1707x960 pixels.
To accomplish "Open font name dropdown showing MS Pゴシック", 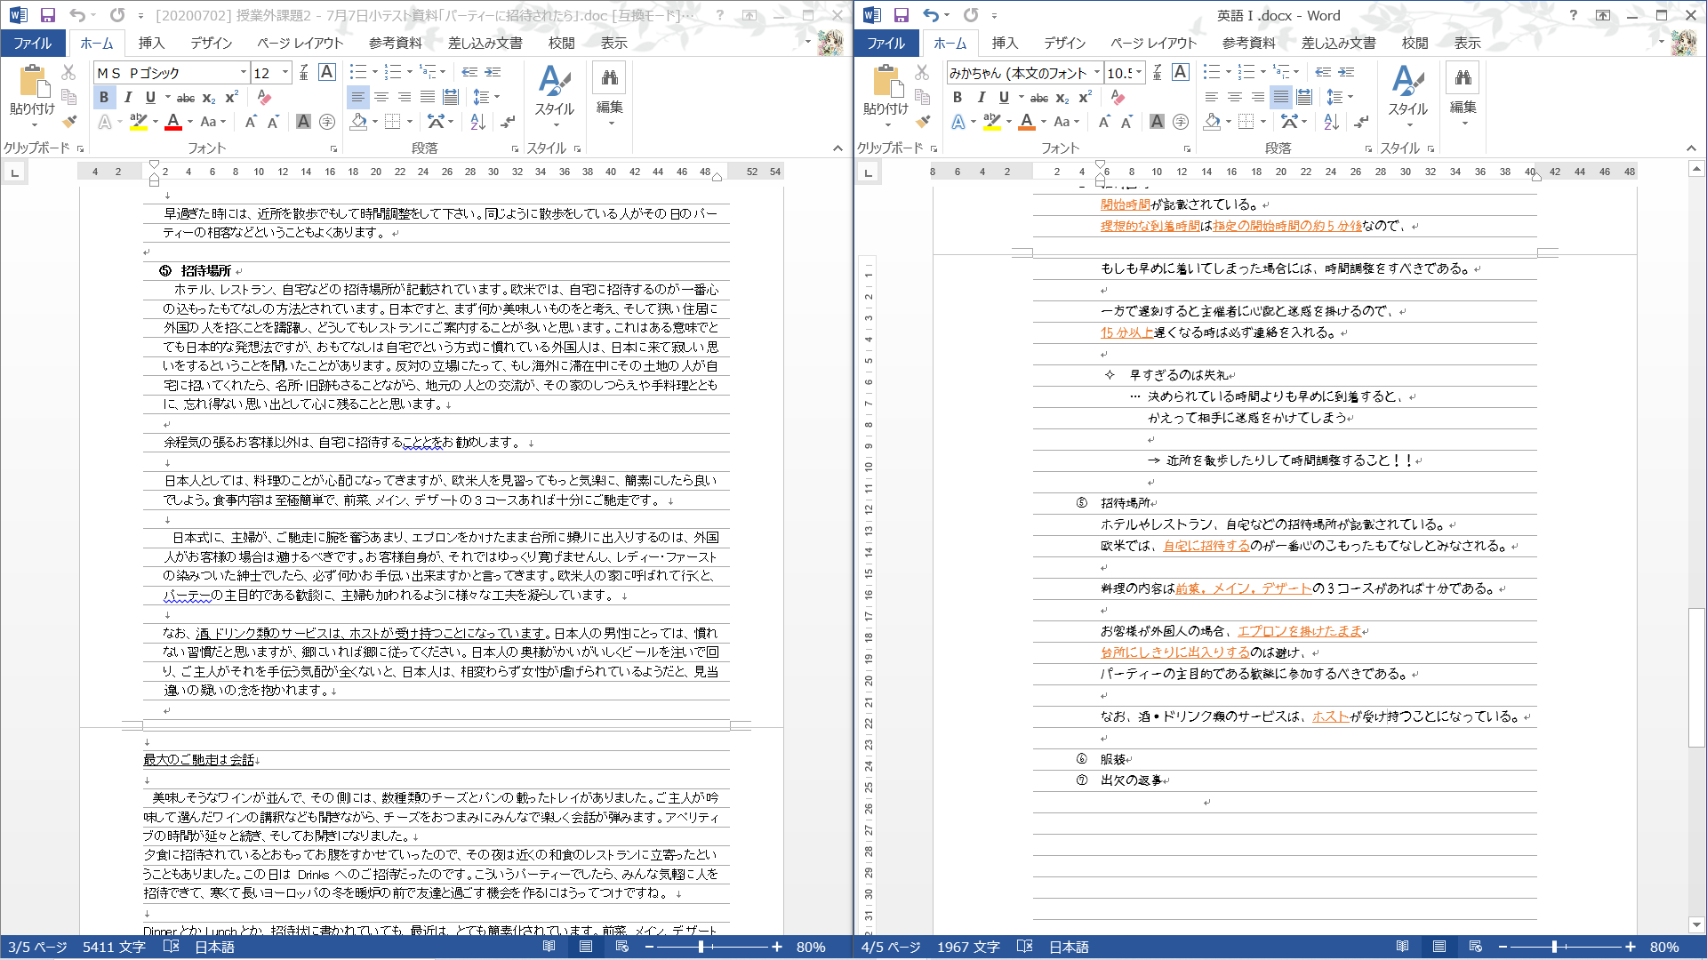I will (x=243, y=72).
